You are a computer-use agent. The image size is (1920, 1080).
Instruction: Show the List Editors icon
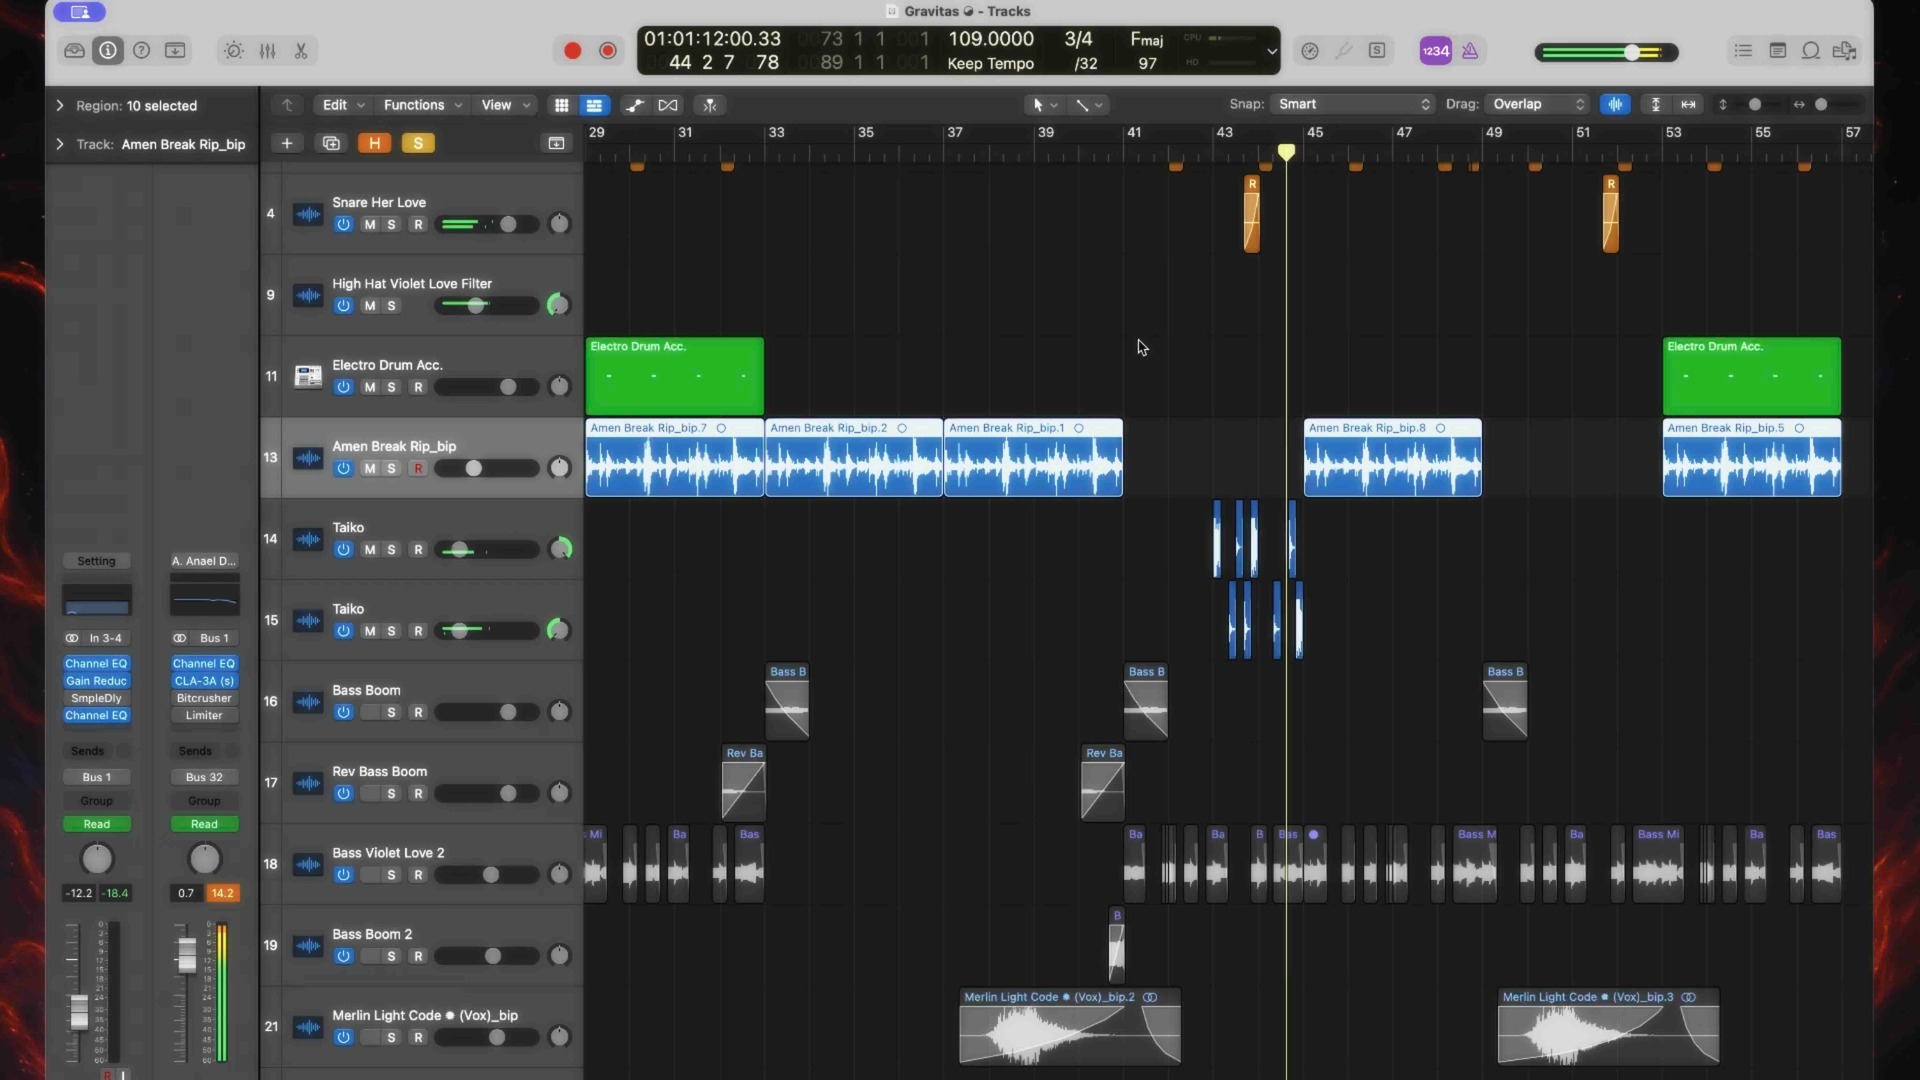click(x=1743, y=51)
